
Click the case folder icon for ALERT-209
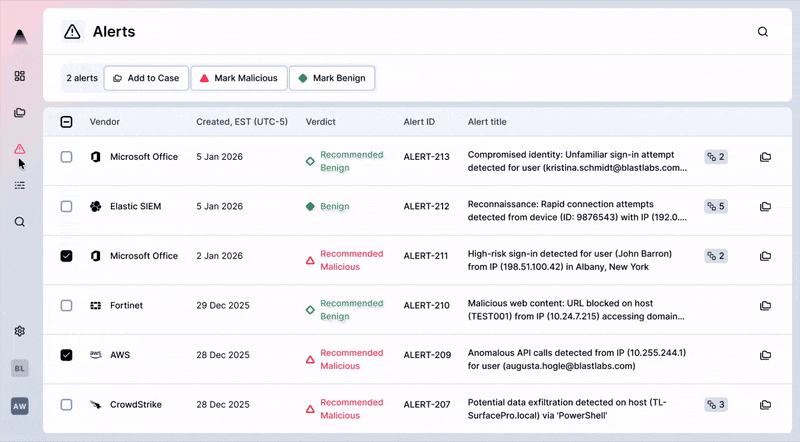point(765,355)
